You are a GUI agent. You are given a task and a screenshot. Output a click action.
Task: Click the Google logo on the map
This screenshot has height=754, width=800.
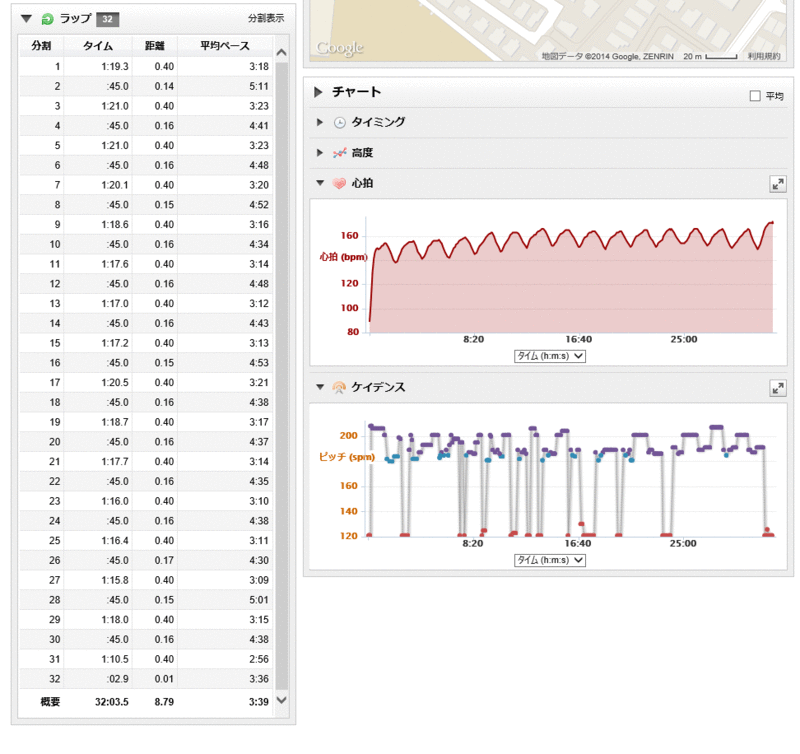[339, 48]
